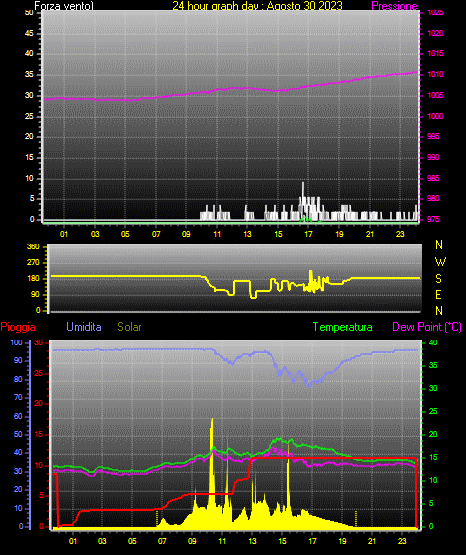Click the yellow 90 wind direction axis value
This screenshot has height=555, width=466.
36,294
